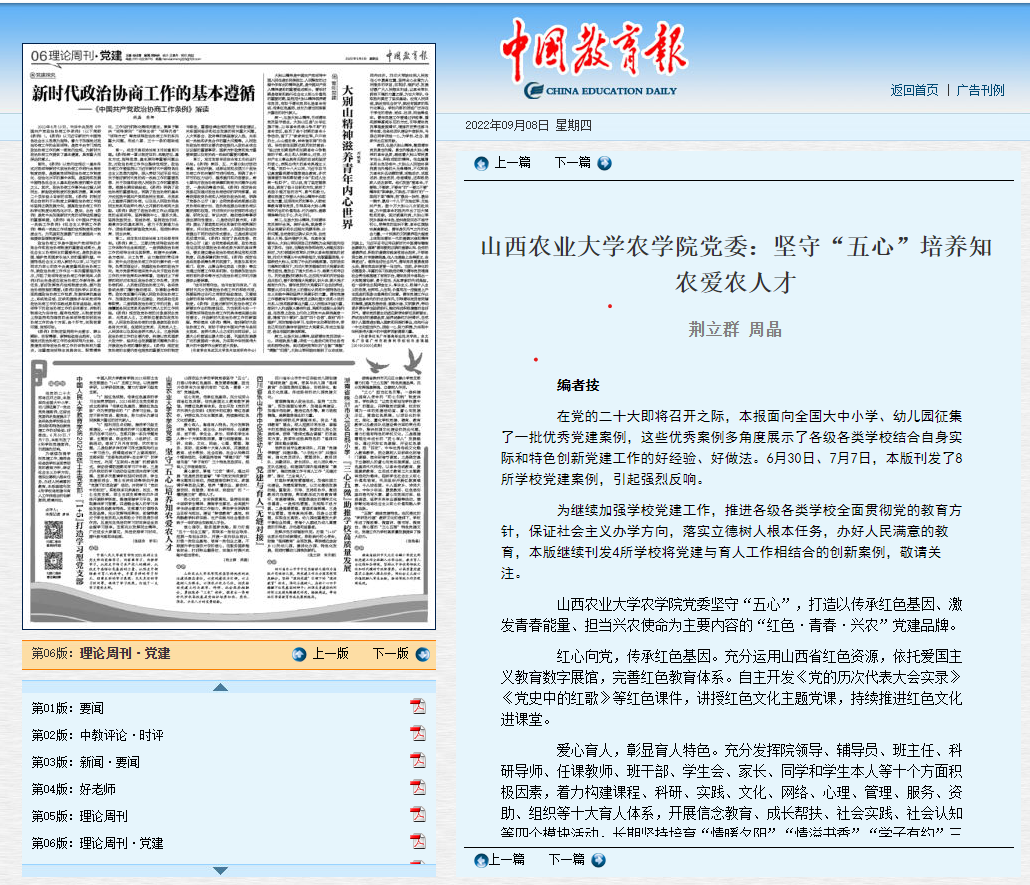
Task: Click the previous edition (上一版) arrow icon
Action: [299, 654]
